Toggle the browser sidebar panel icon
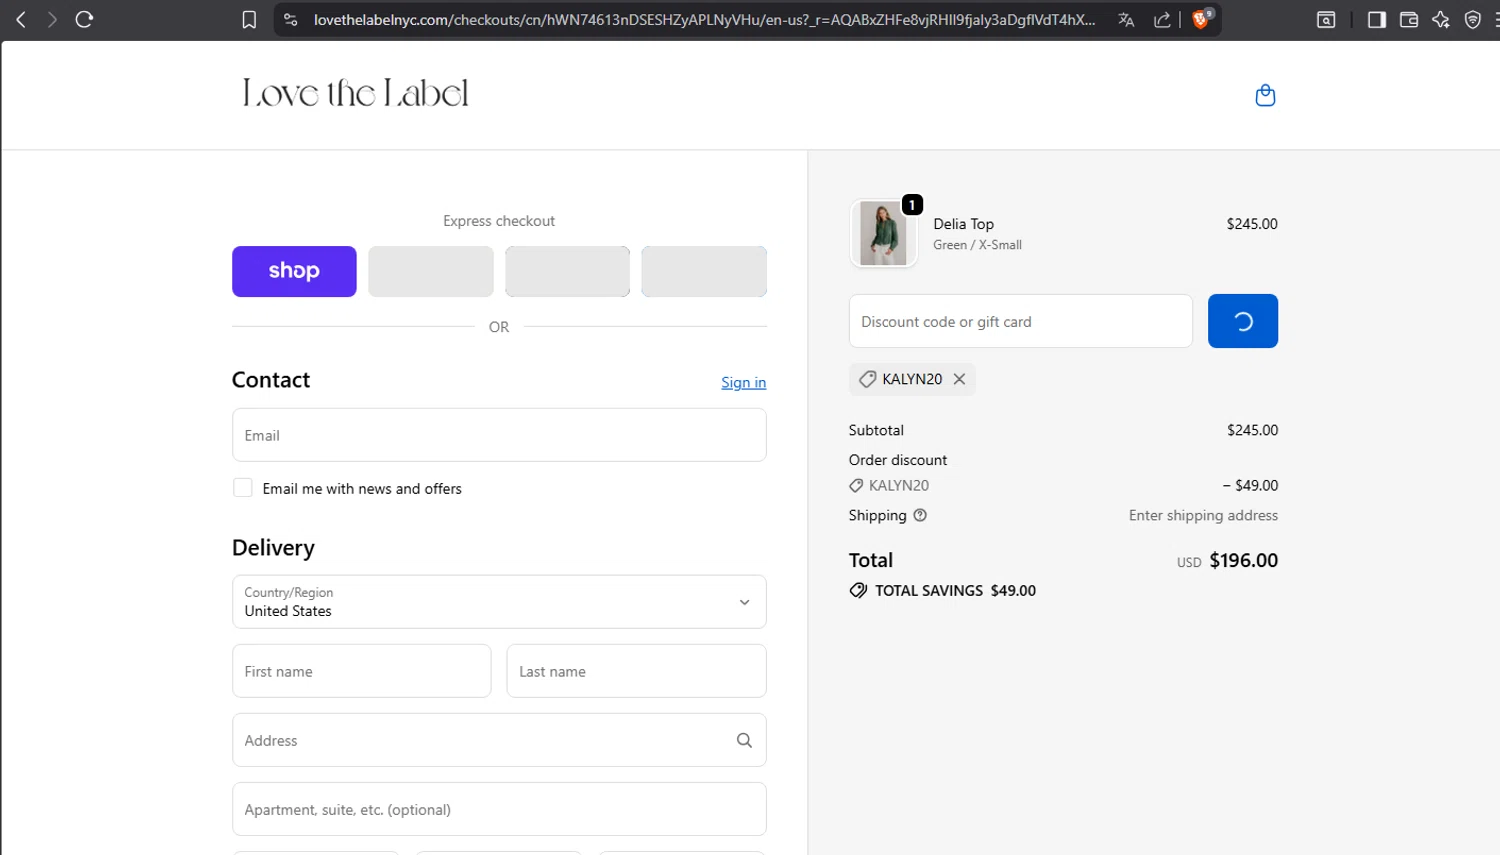 click(x=1376, y=19)
